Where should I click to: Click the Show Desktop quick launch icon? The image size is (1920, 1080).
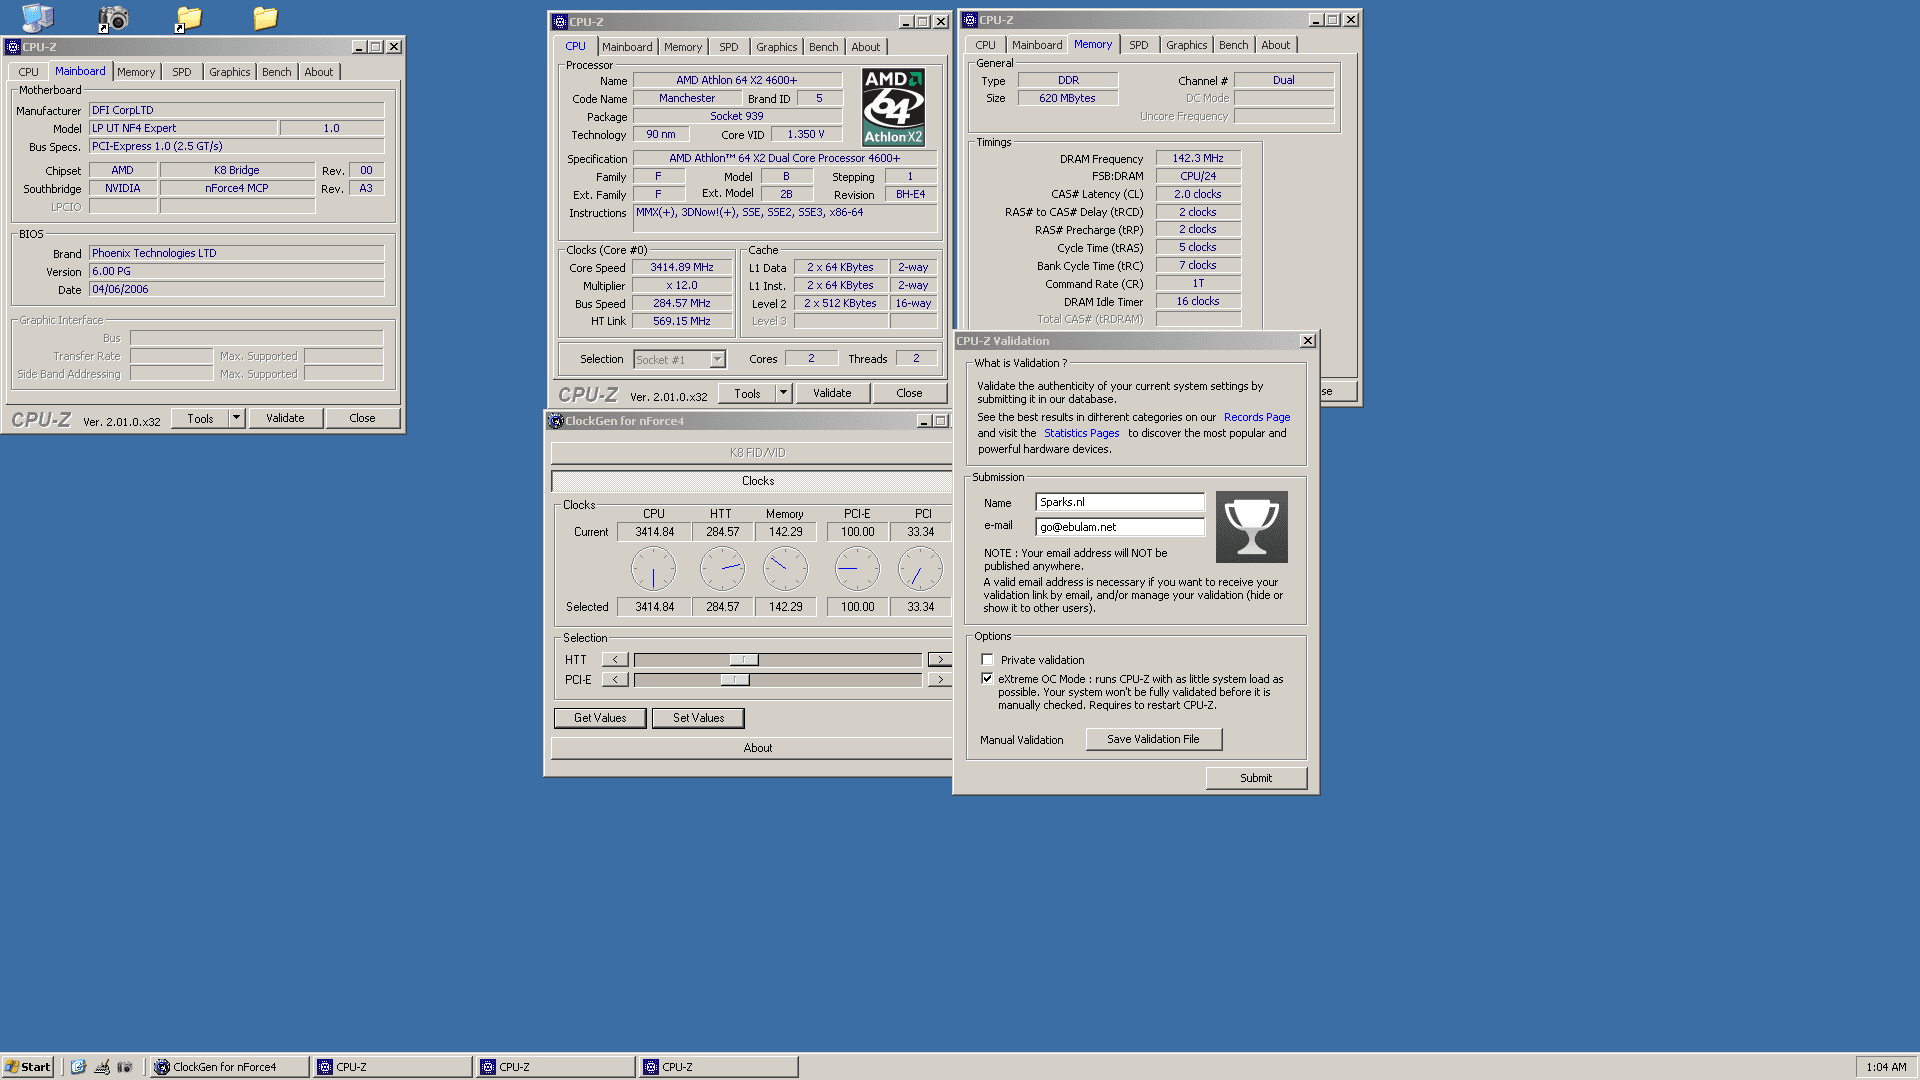click(x=102, y=1067)
